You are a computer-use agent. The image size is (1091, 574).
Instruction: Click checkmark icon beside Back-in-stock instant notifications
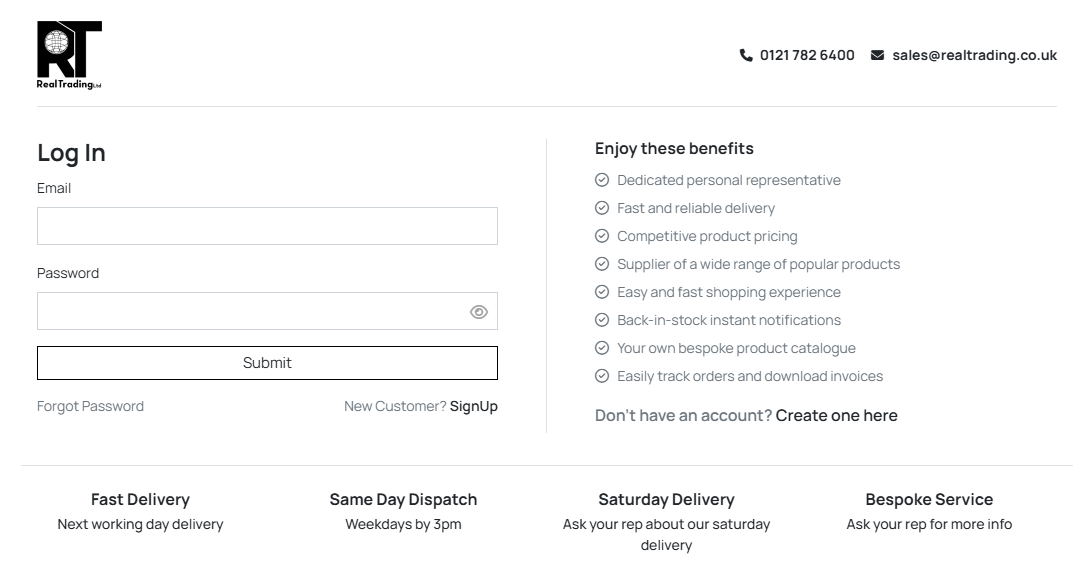tap(602, 320)
